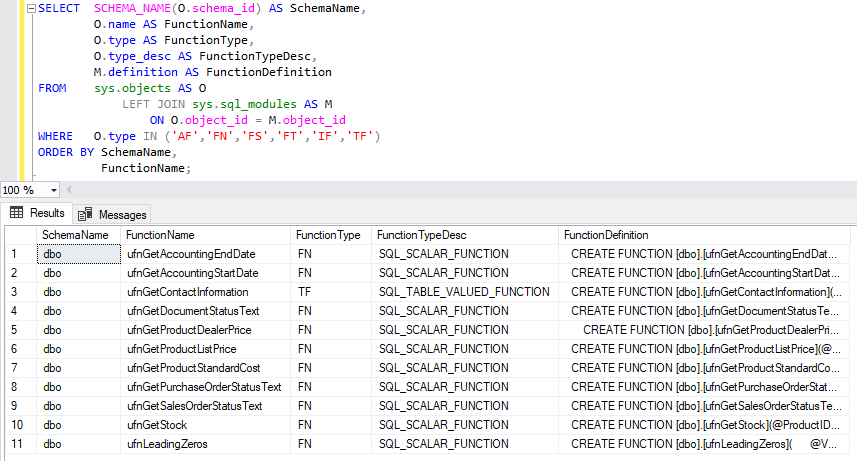Image resolution: width=857 pixels, height=461 pixels.
Task: Open the 100 % zoom dropdown
Action: (53, 190)
